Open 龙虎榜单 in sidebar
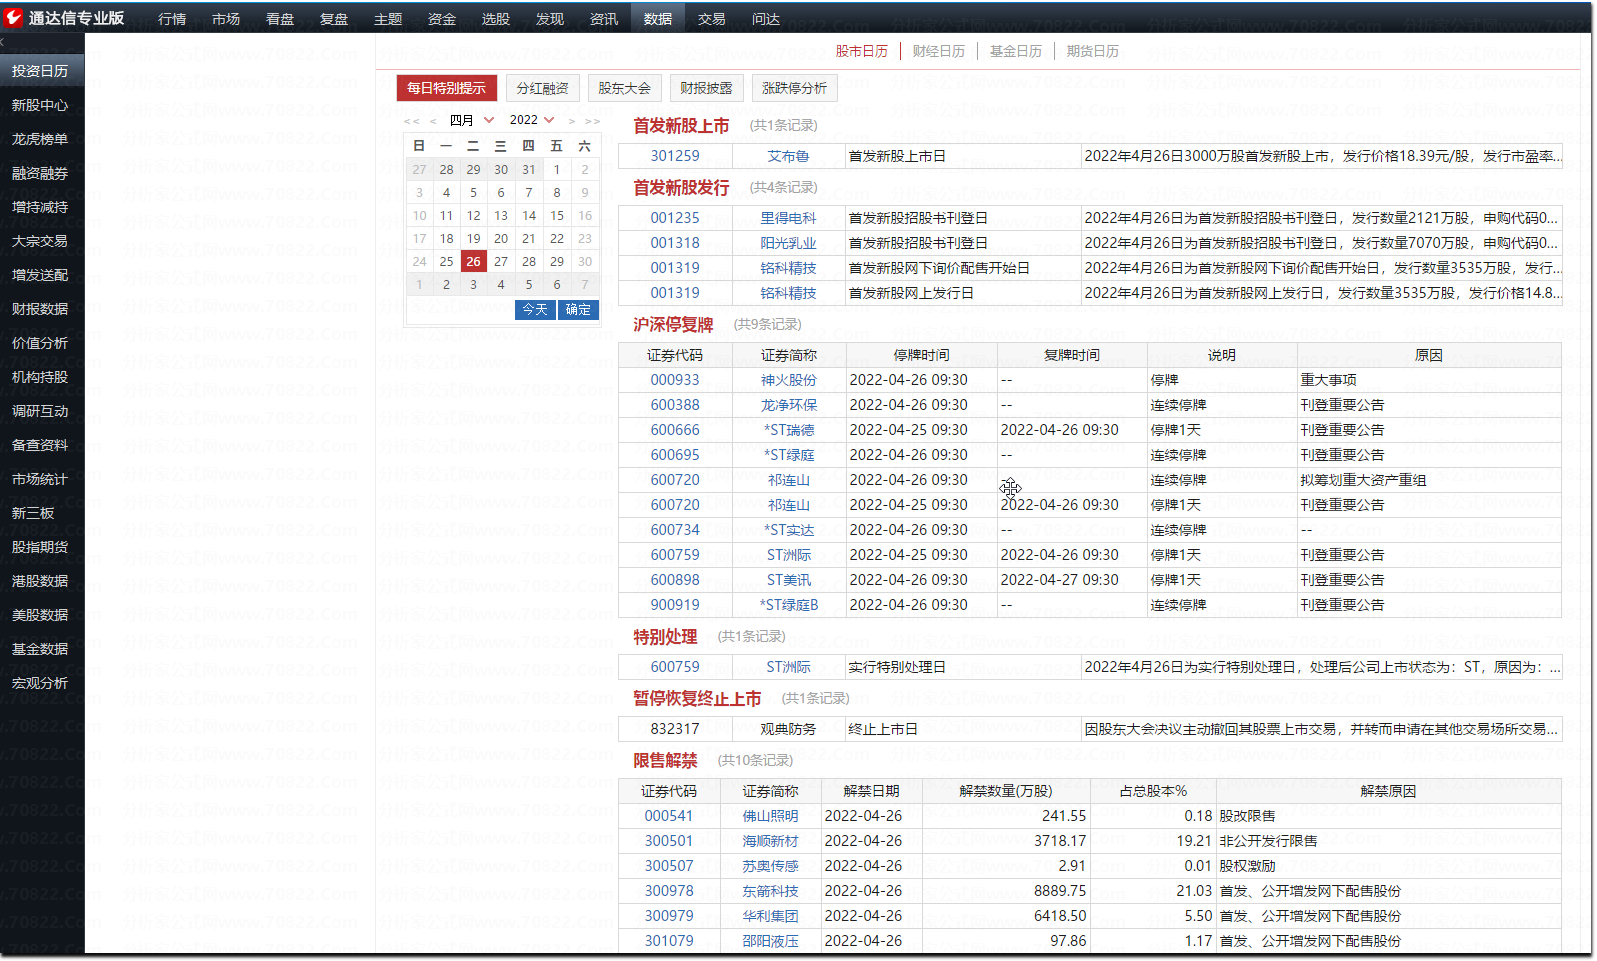 point(42,139)
